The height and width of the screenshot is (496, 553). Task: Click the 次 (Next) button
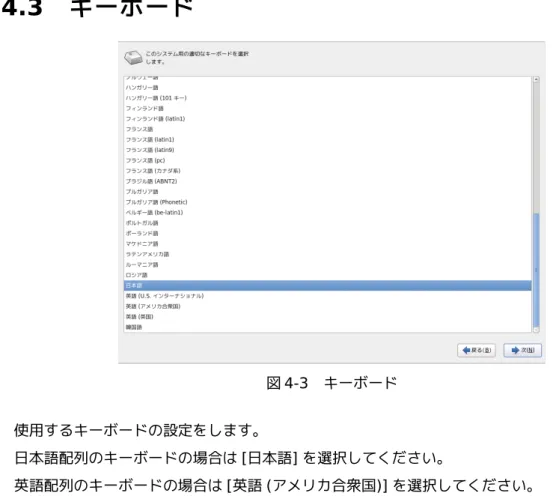[x=522, y=350]
